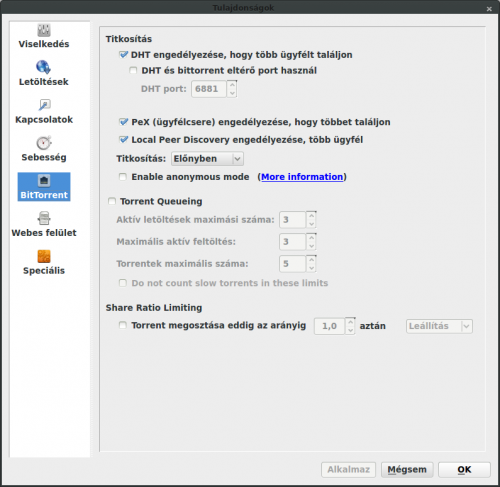
Task: Decrease Aktív letöltések maximási száma
Action: pos(311,224)
